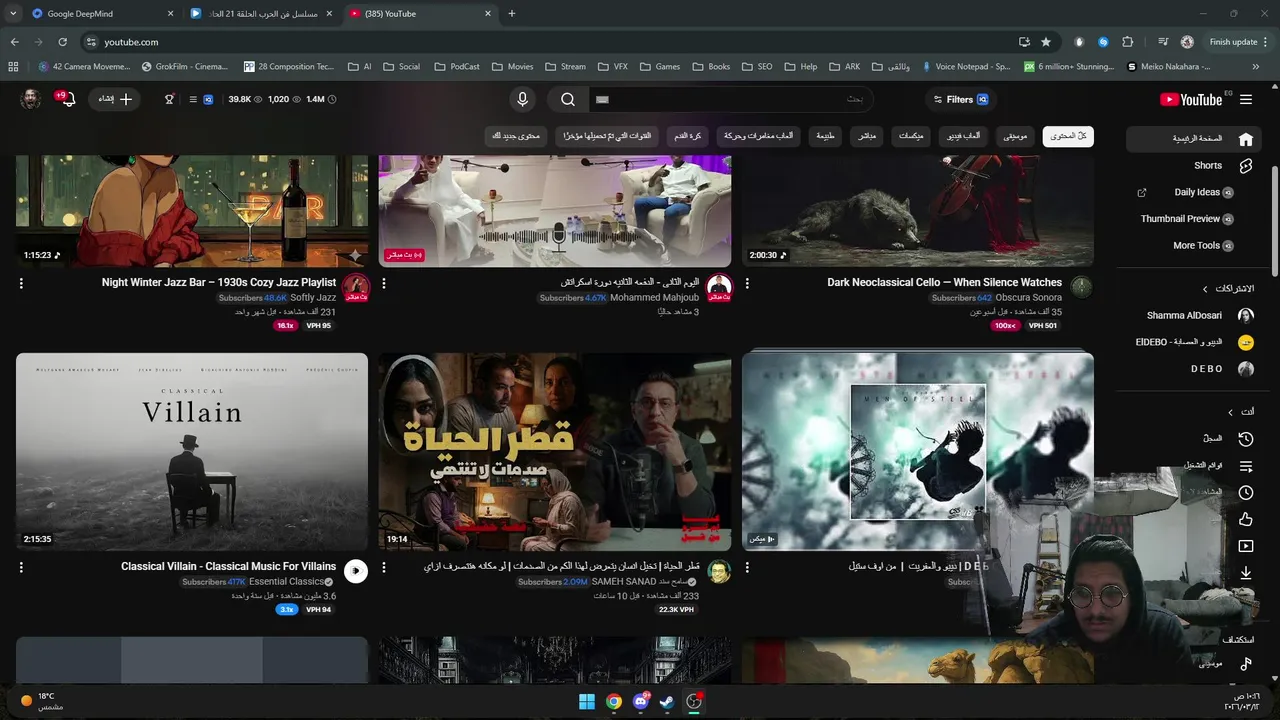This screenshot has height=720, width=1280.
Task: Select the ألعاب مغامرات وحركة chip
Action: click(759, 136)
